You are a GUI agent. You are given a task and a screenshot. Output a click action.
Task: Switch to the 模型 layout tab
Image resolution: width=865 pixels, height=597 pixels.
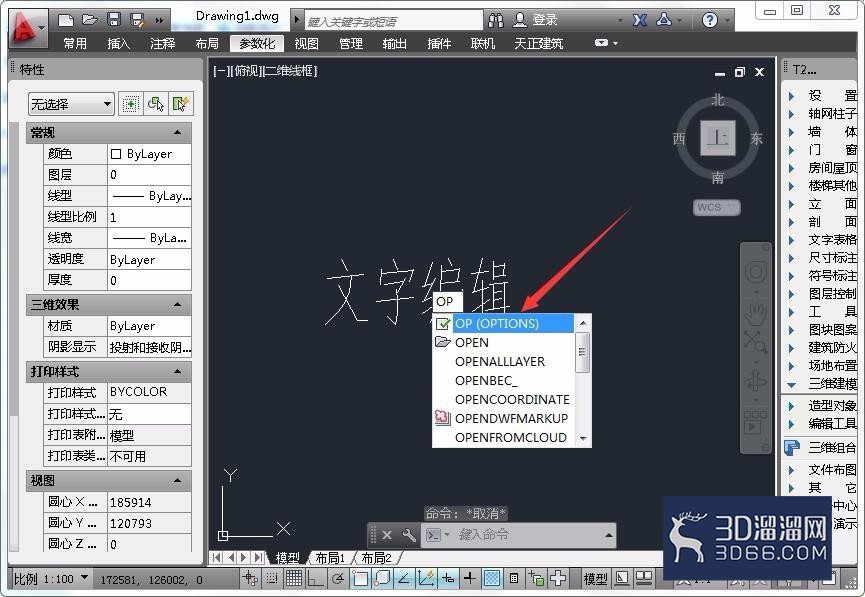pos(287,558)
